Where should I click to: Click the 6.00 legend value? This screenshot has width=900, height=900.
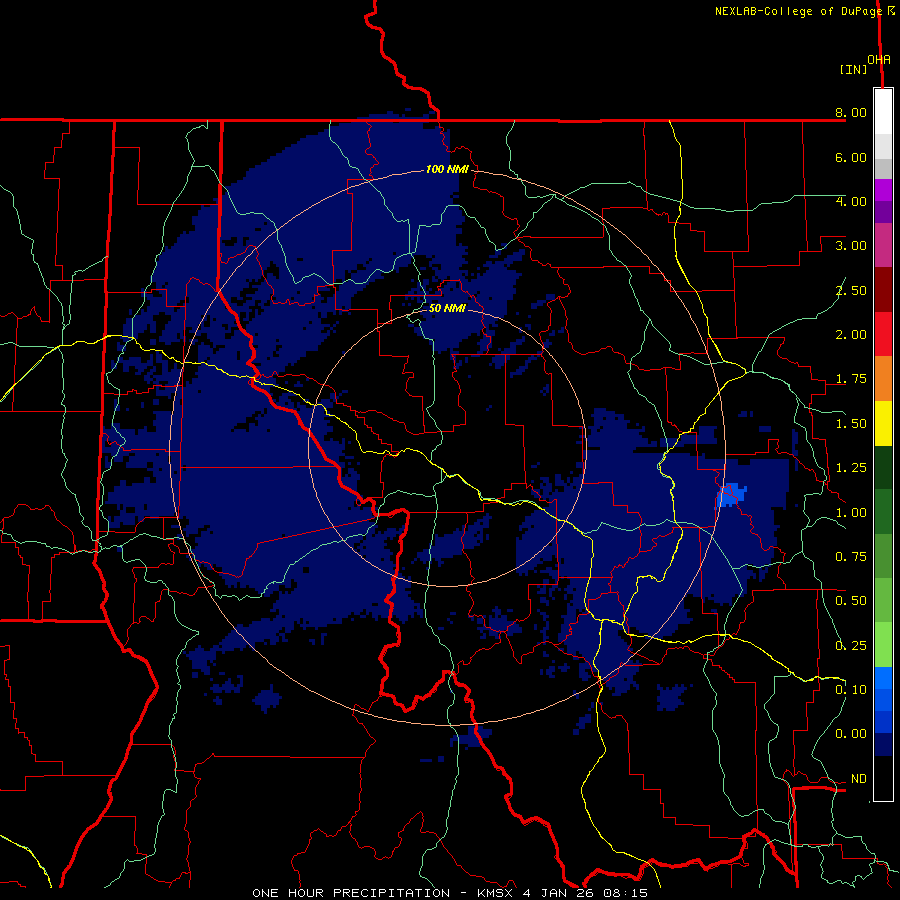pos(851,157)
